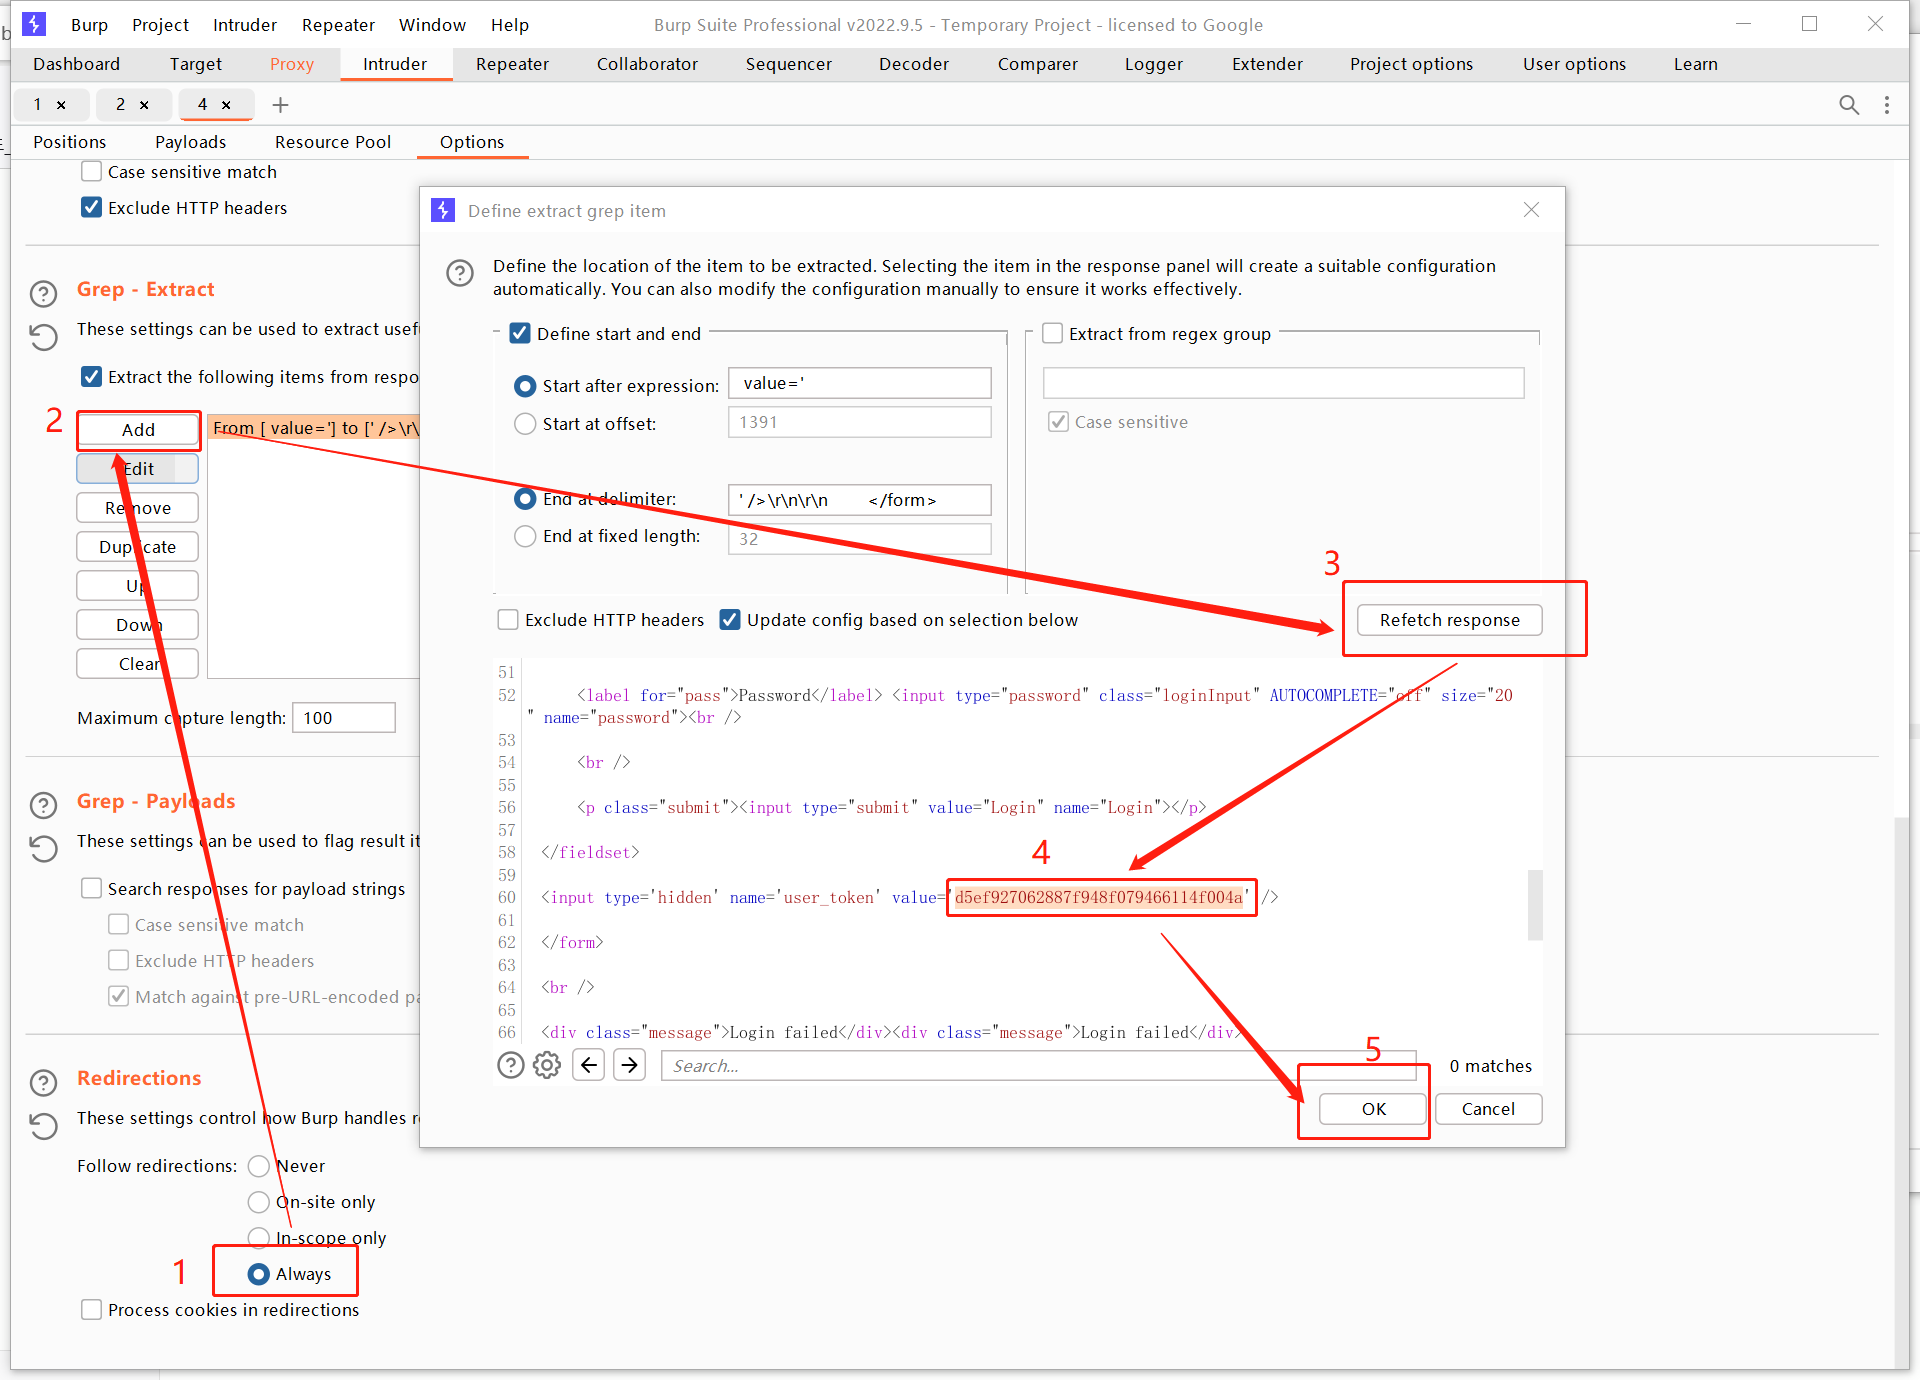Open help icon in Define extract grep item dialog

click(460, 273)
